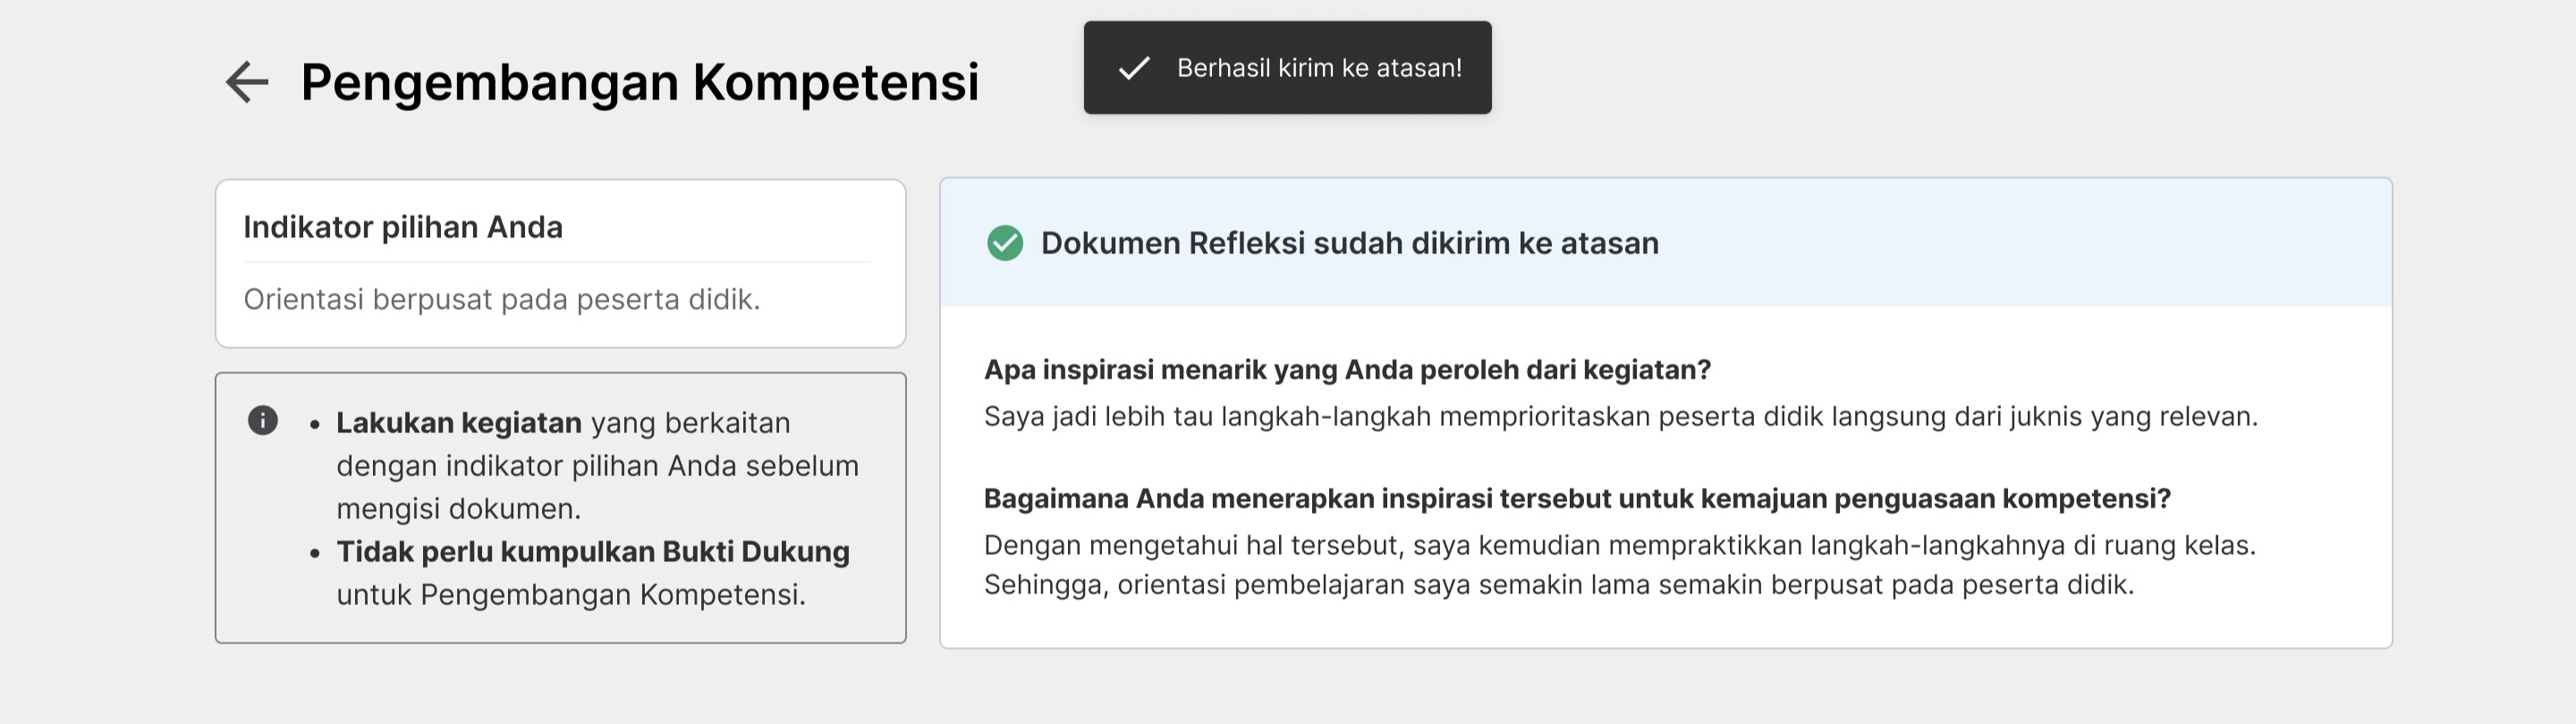
Task: Click the green success check icon
Action: [x=1005, y=243]
